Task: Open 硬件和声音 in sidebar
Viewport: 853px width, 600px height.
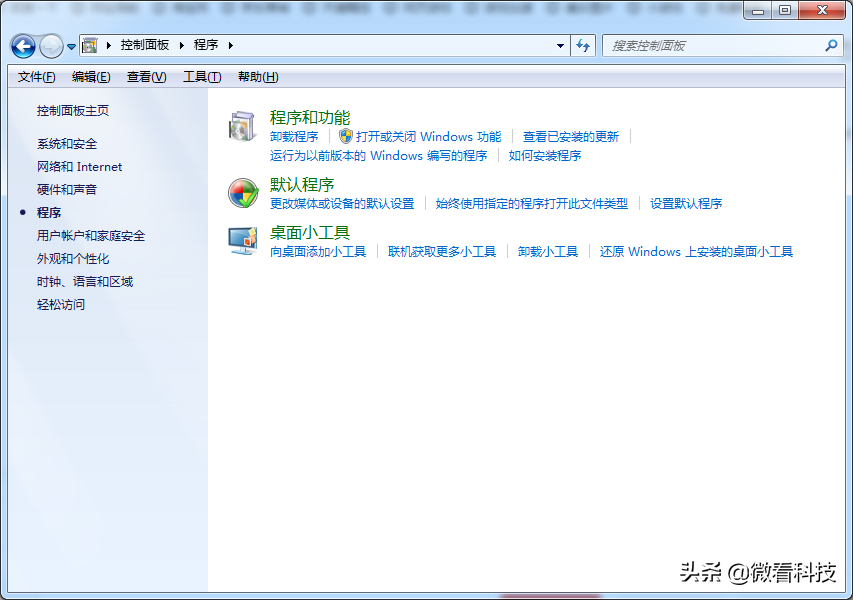Action: point(67,189)
